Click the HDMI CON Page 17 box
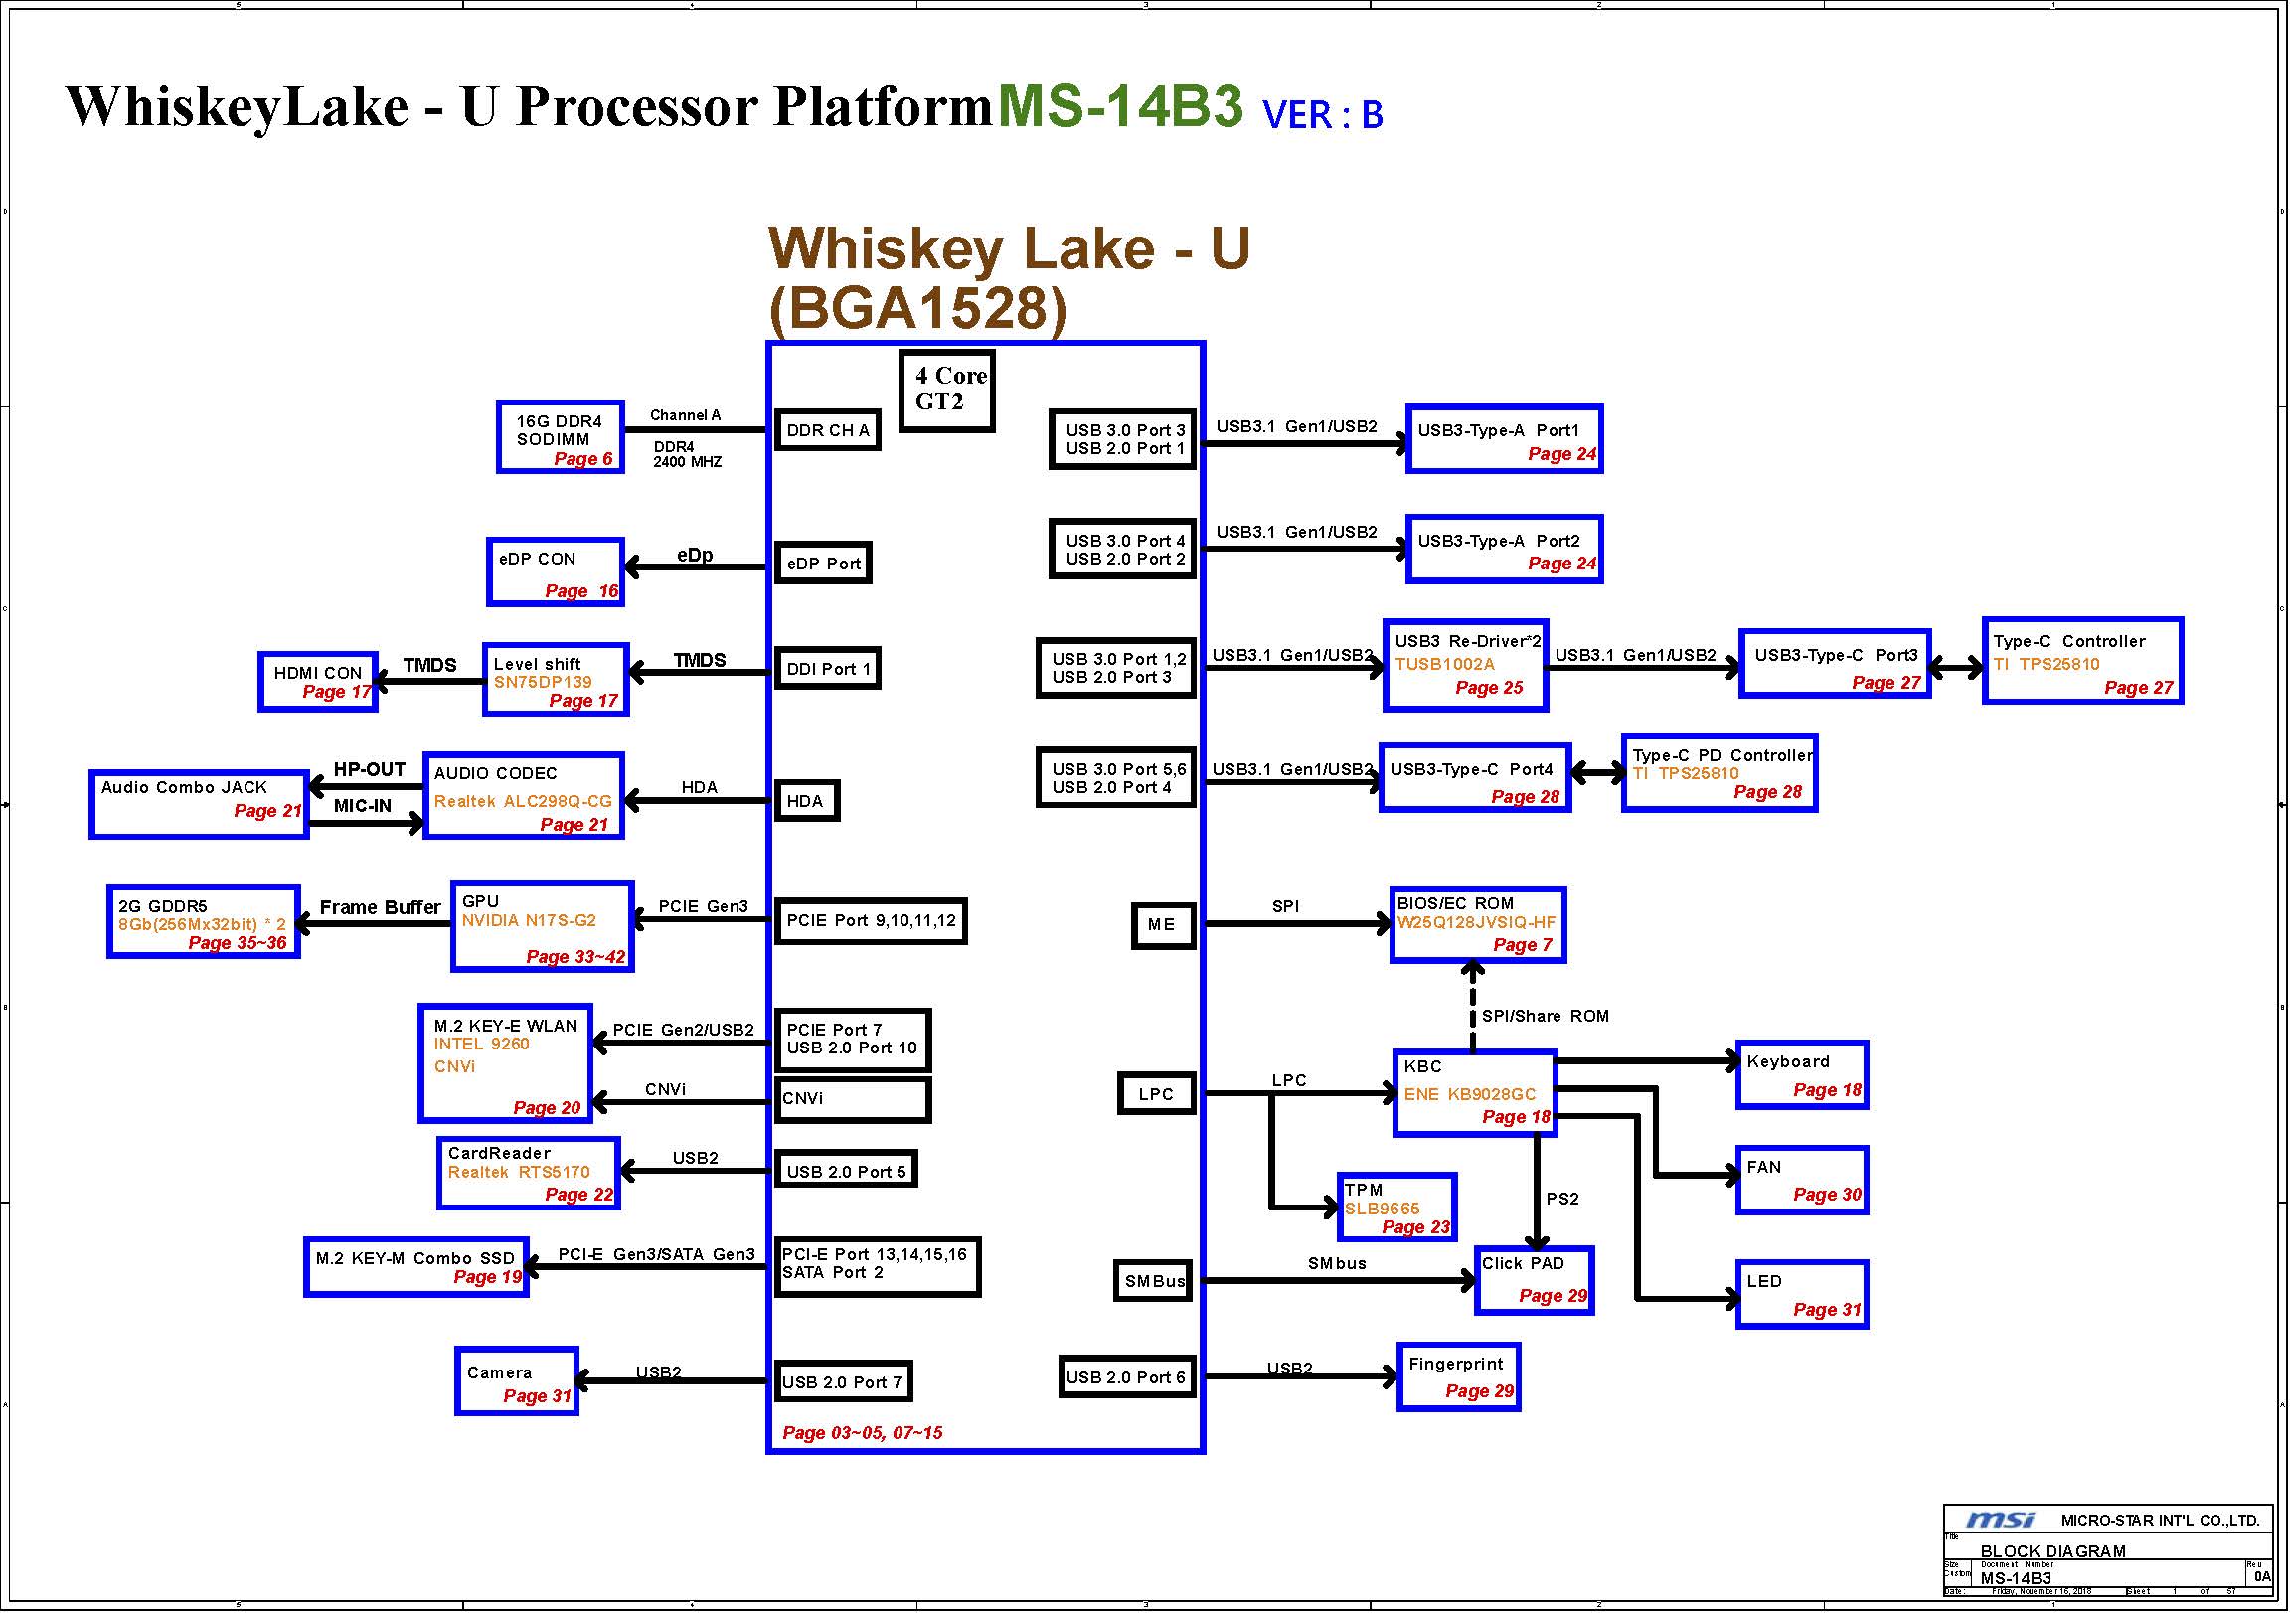 318,683
